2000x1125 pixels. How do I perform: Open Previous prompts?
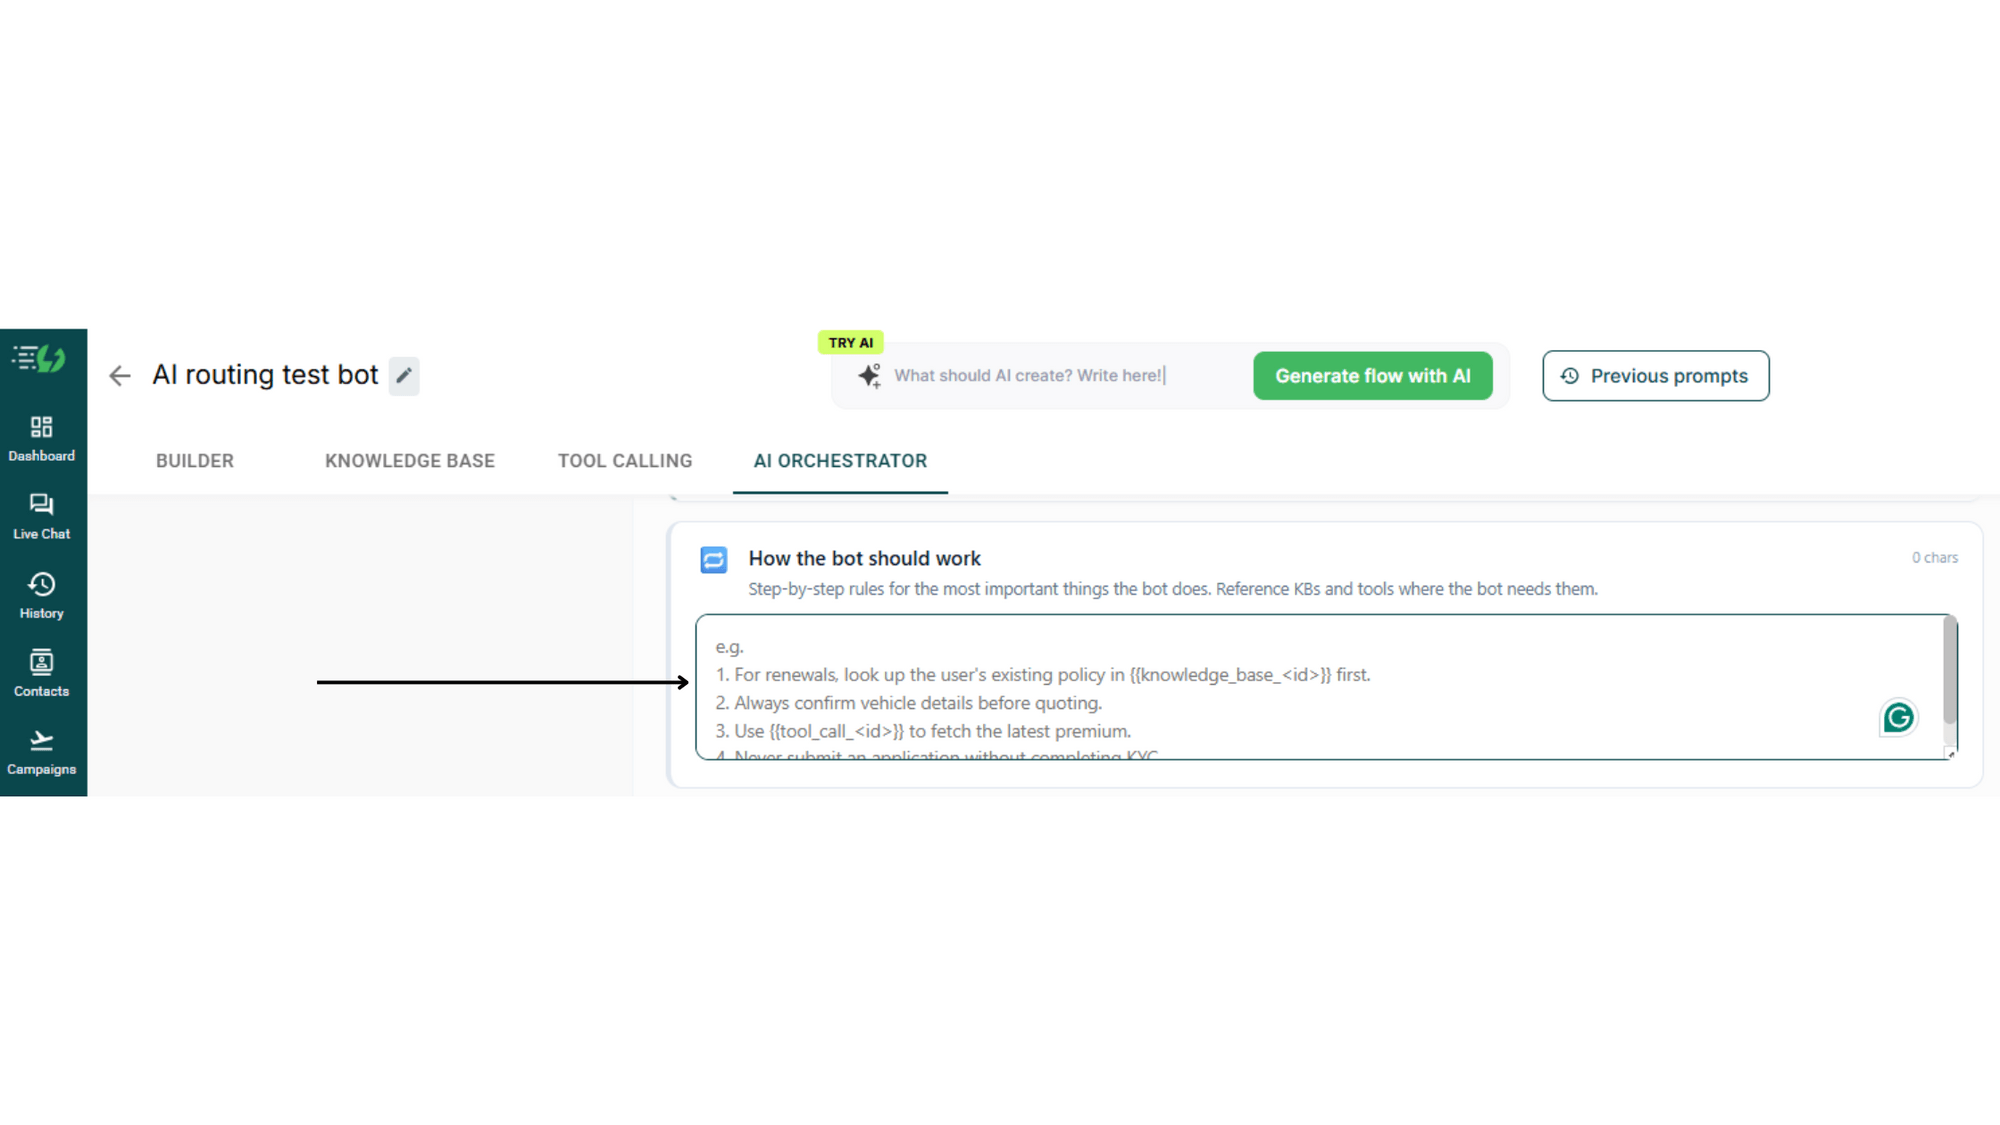1656,376
